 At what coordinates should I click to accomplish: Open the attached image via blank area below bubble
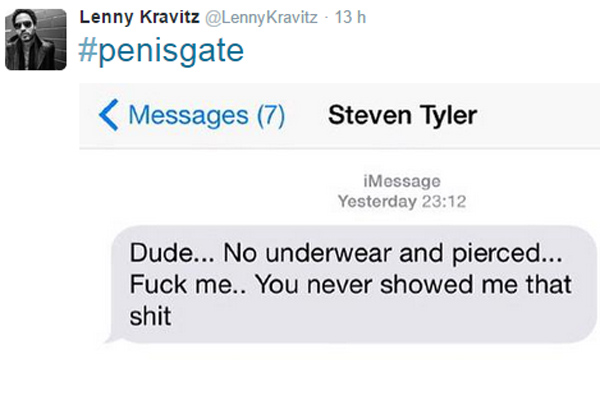tap(339, 371)
